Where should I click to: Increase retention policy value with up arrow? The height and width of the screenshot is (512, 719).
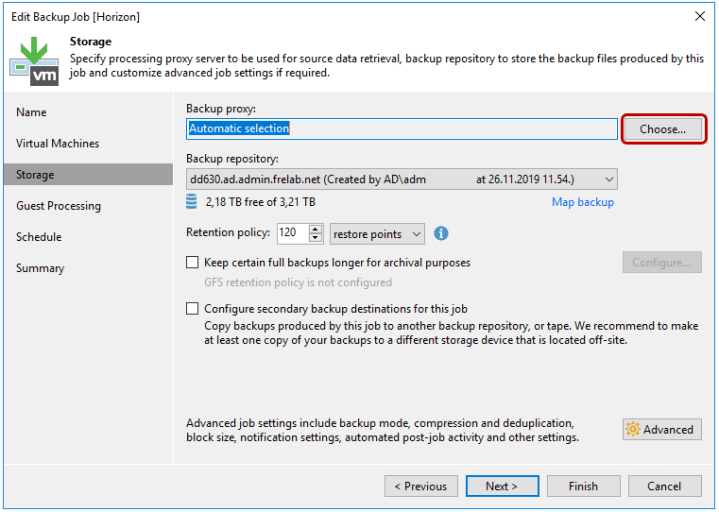tap(316, 229)
